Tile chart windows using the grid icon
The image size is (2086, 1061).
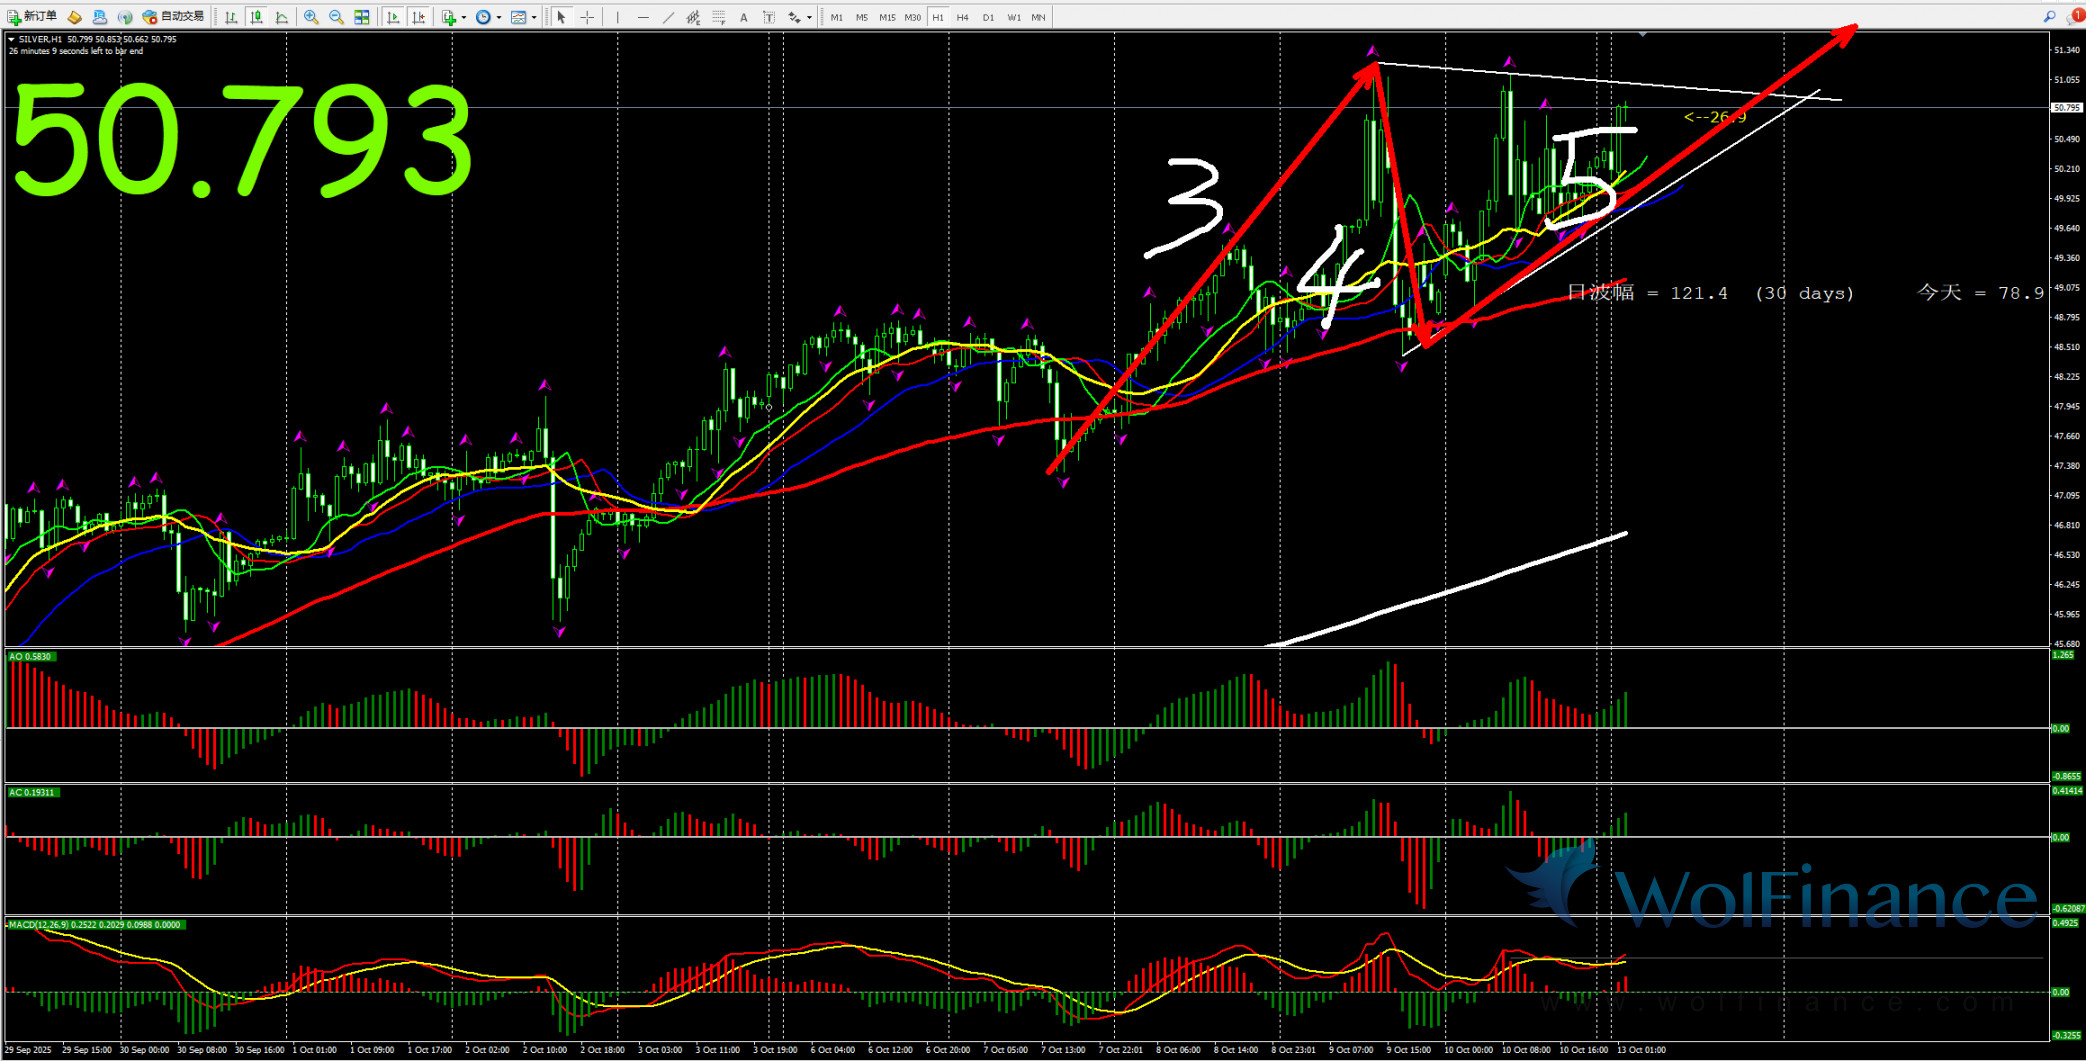tap(362, 17)
